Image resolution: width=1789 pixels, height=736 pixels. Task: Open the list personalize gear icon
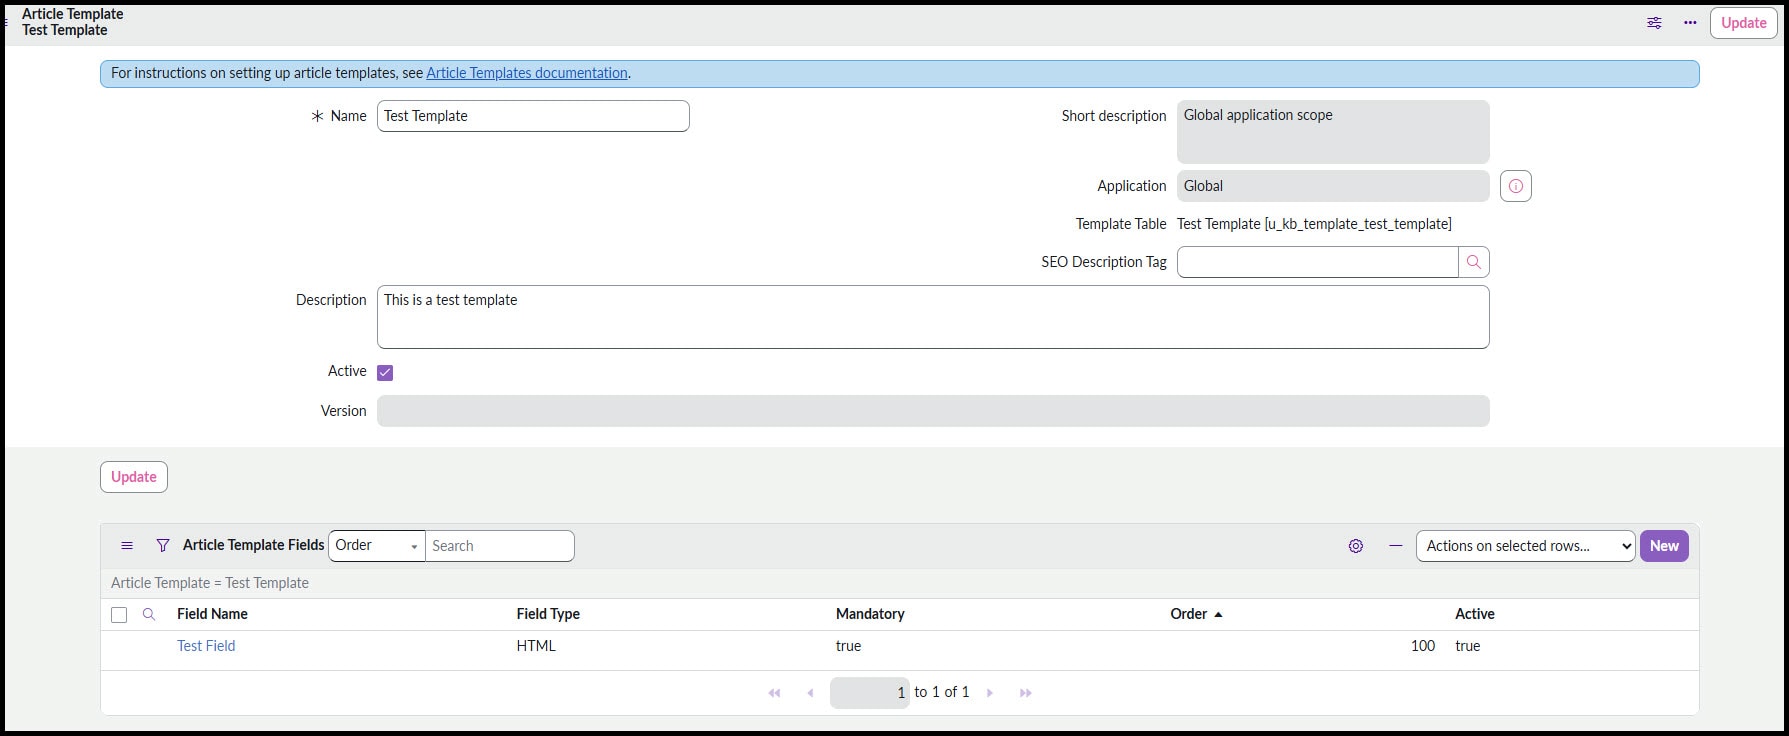coord(1356,546)
